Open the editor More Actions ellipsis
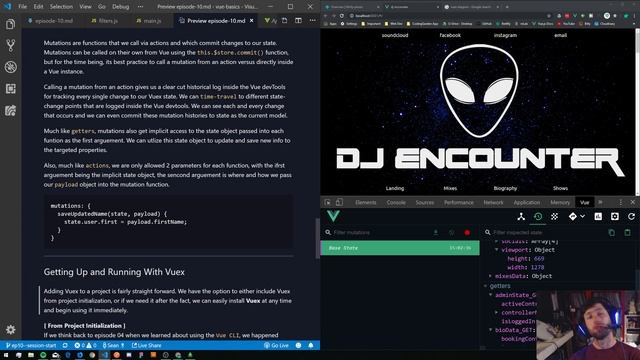 [x=312, y=20]
